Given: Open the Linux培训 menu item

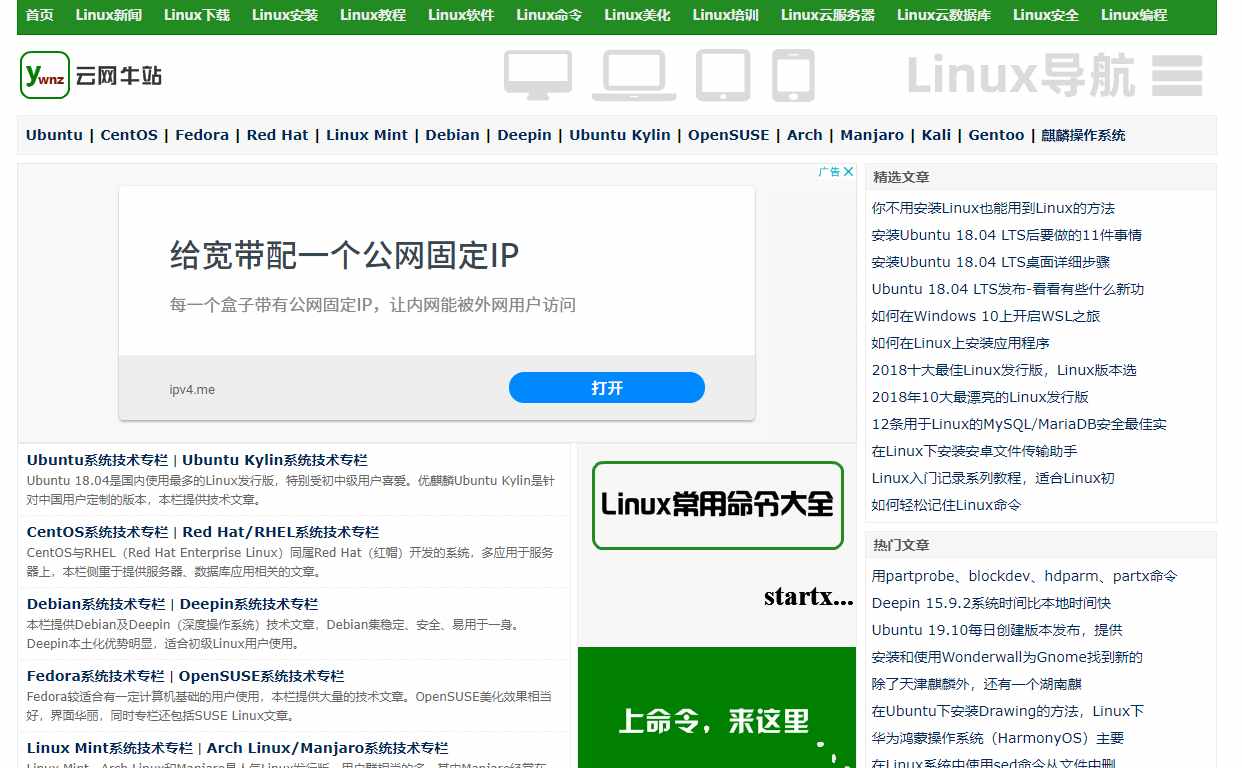Looking at the screenshot, I should pos(725,15).
